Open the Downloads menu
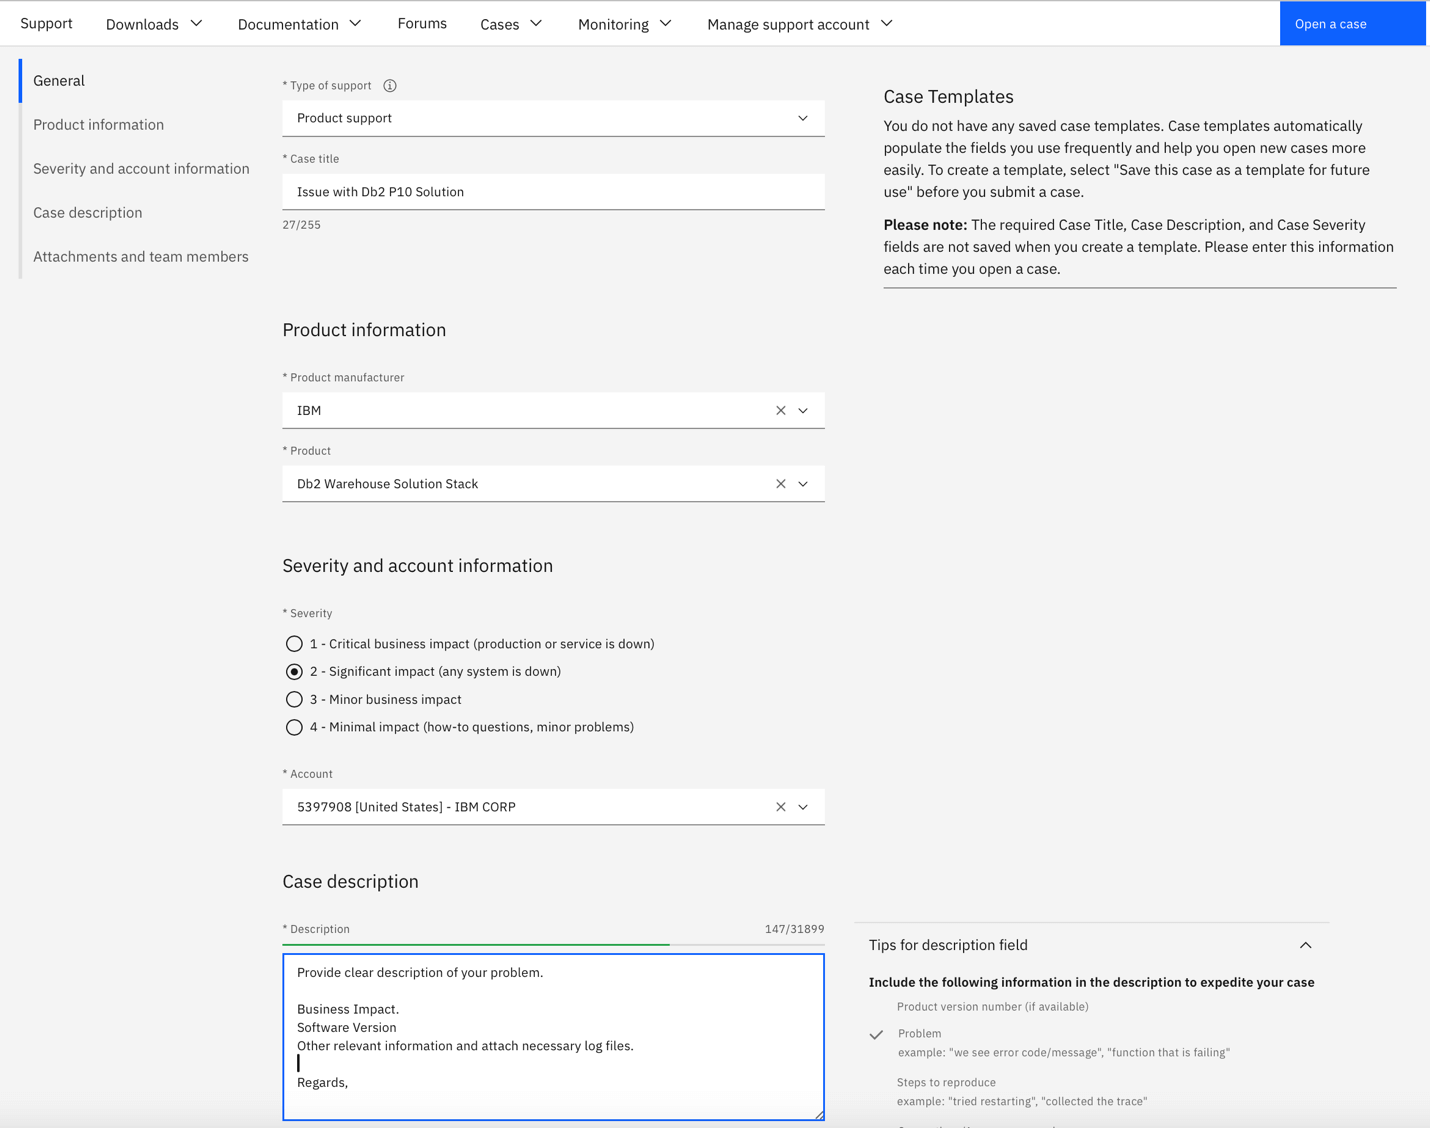1430x1128 pixels. point(154,24)
